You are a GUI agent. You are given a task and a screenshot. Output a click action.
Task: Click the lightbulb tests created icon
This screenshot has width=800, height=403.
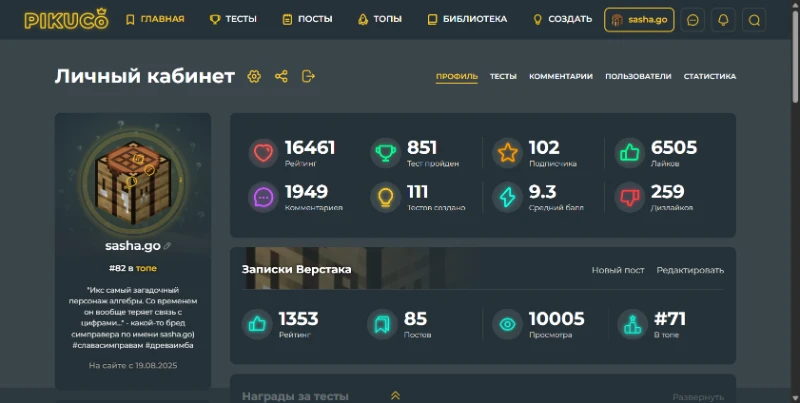coord(385,197)
